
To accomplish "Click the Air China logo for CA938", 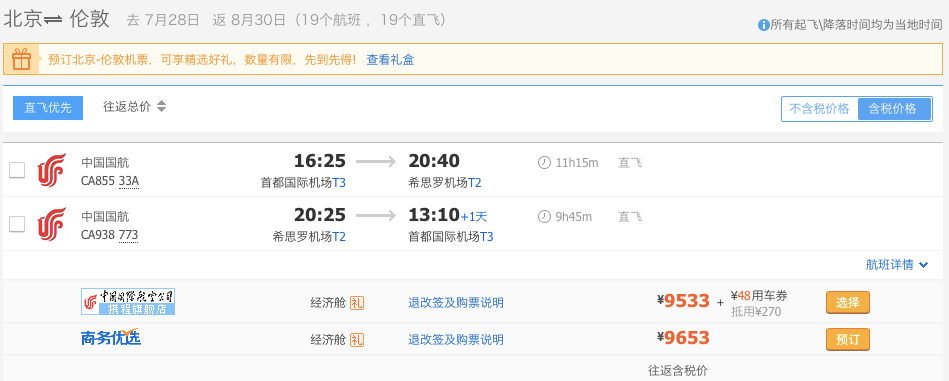I will coord(51,224).
